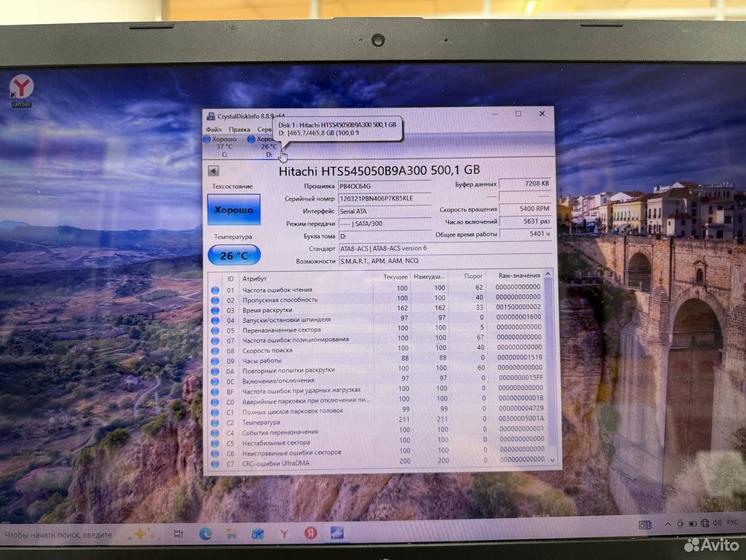Go to previous disk with arrow button

(x=213, y=171)
